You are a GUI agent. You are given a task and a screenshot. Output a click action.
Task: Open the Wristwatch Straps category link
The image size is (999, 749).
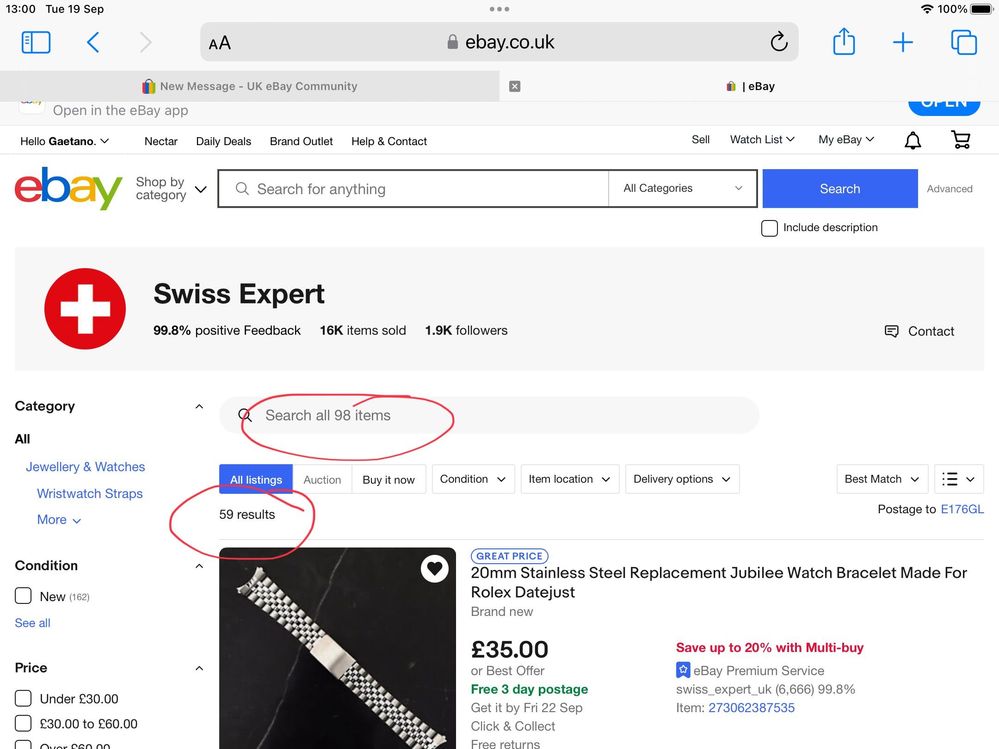coord(90,493)
